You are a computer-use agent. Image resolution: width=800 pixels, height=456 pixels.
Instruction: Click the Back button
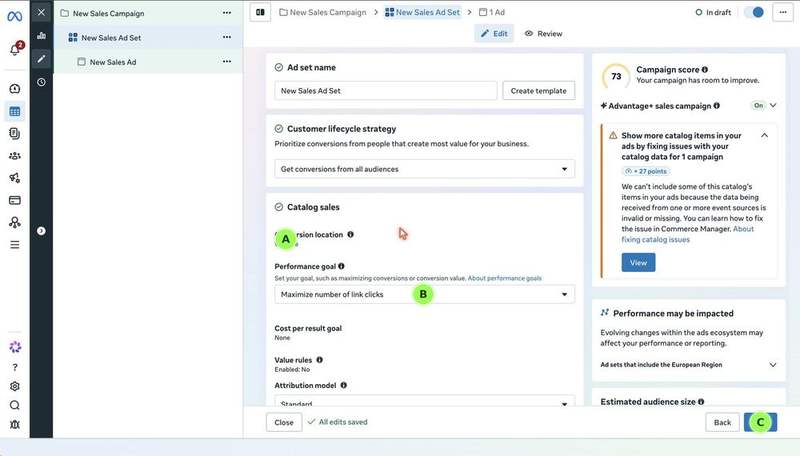tap(722, 422)
